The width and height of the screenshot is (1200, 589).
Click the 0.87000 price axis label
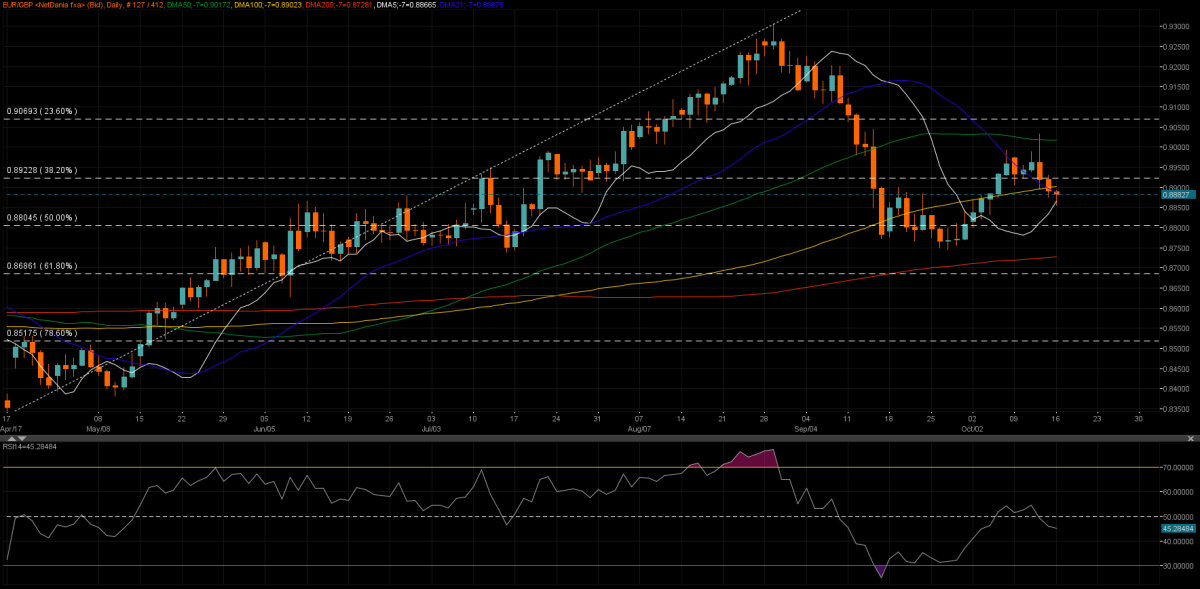coord(1174,268)
